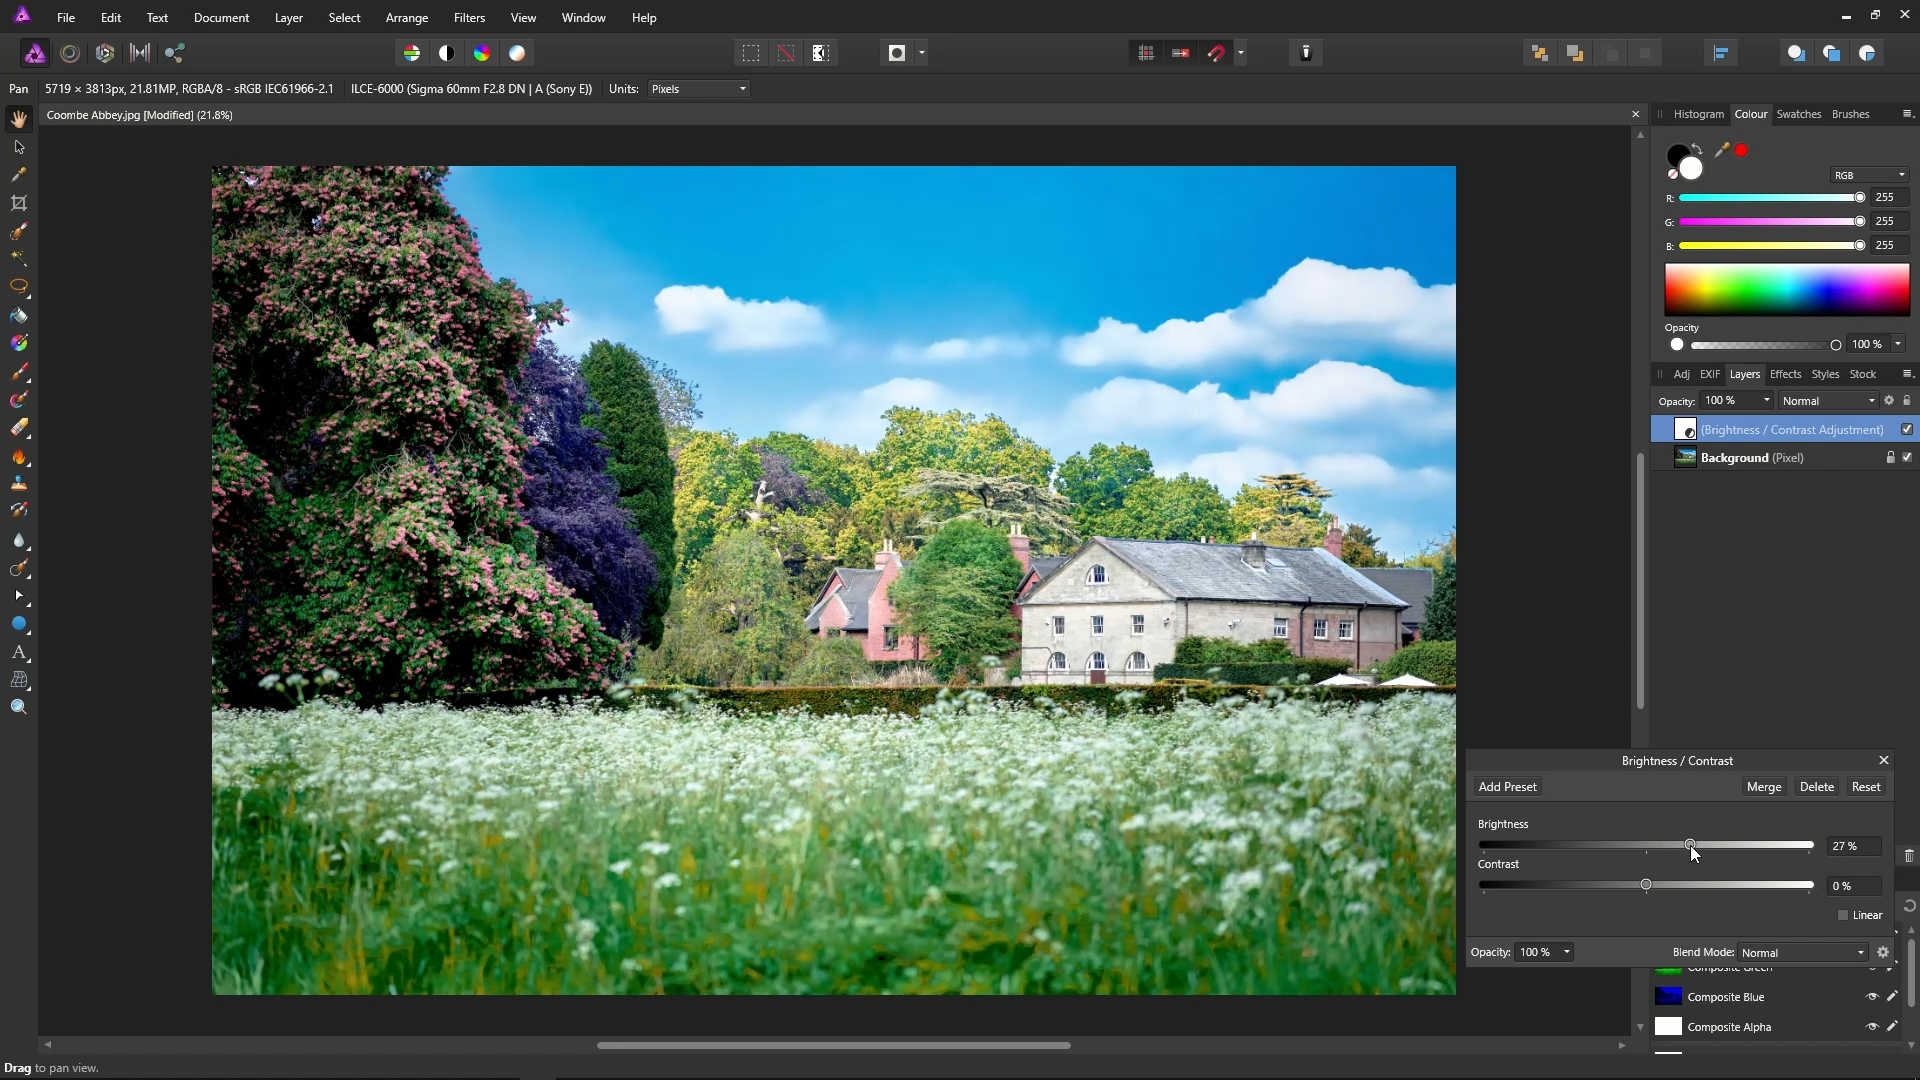1920x1080 pixels.
Task: Open the Units dropdown showing Pixels
Action: tap(697, 89)
